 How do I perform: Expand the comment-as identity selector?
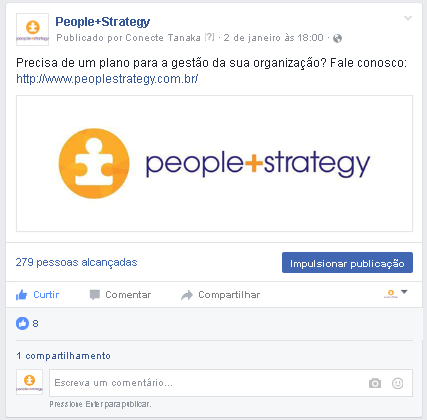[396, 294]
